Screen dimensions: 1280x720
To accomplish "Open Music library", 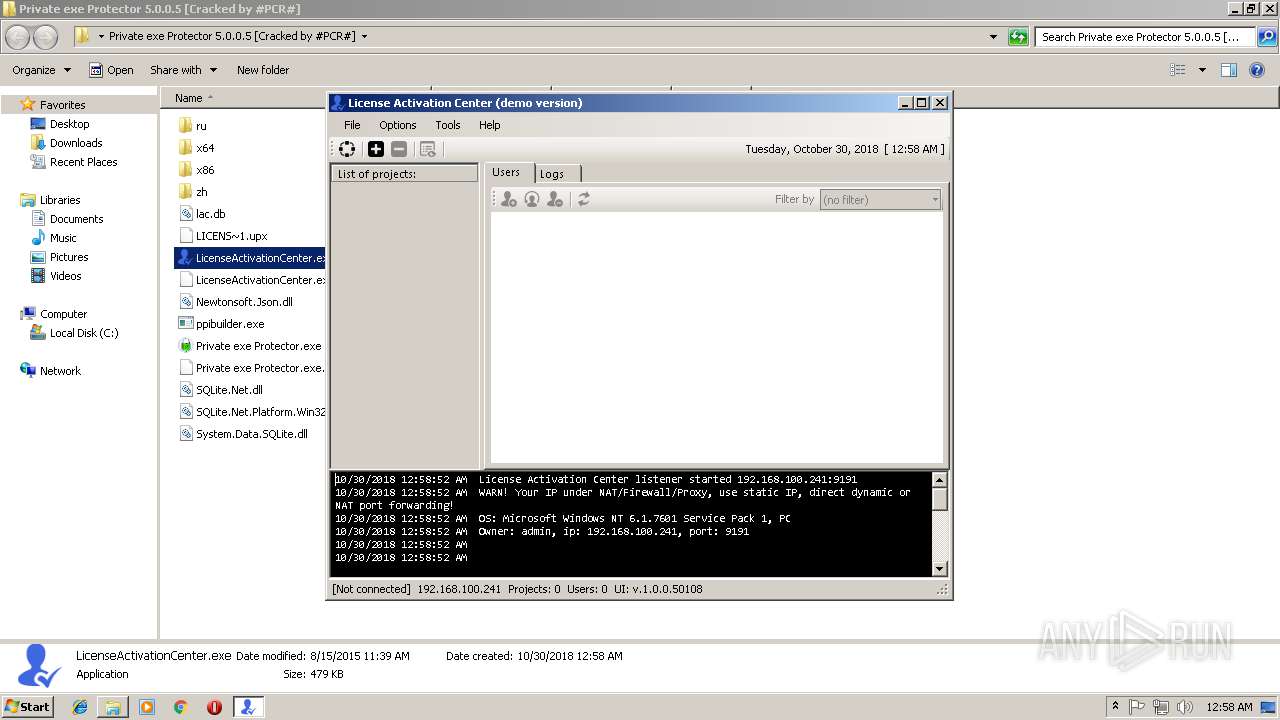I will coord(53,238).
